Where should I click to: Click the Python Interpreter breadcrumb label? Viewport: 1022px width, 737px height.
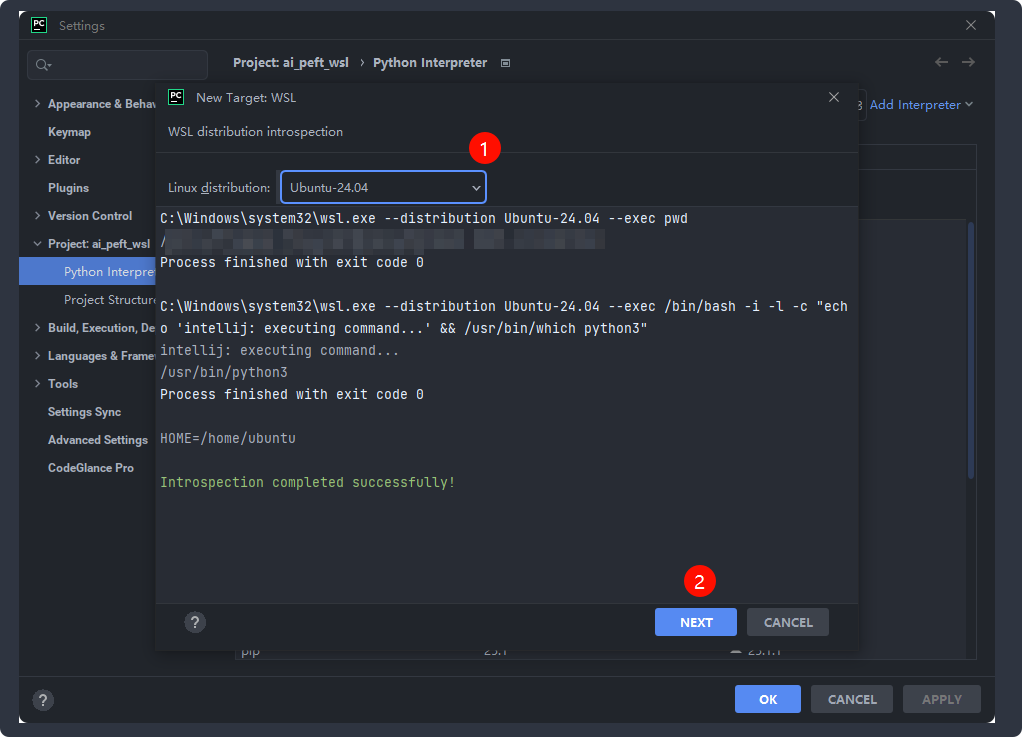[x=430, y=63]
